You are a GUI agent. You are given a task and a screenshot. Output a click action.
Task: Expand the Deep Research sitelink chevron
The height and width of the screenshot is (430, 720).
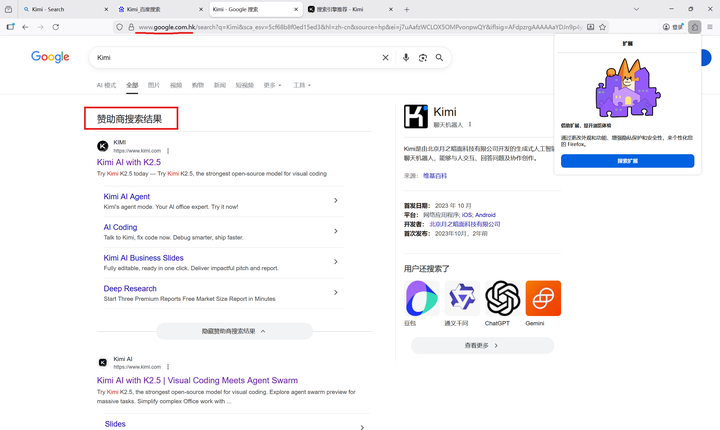pyautogui.click(x=336, y=293)
